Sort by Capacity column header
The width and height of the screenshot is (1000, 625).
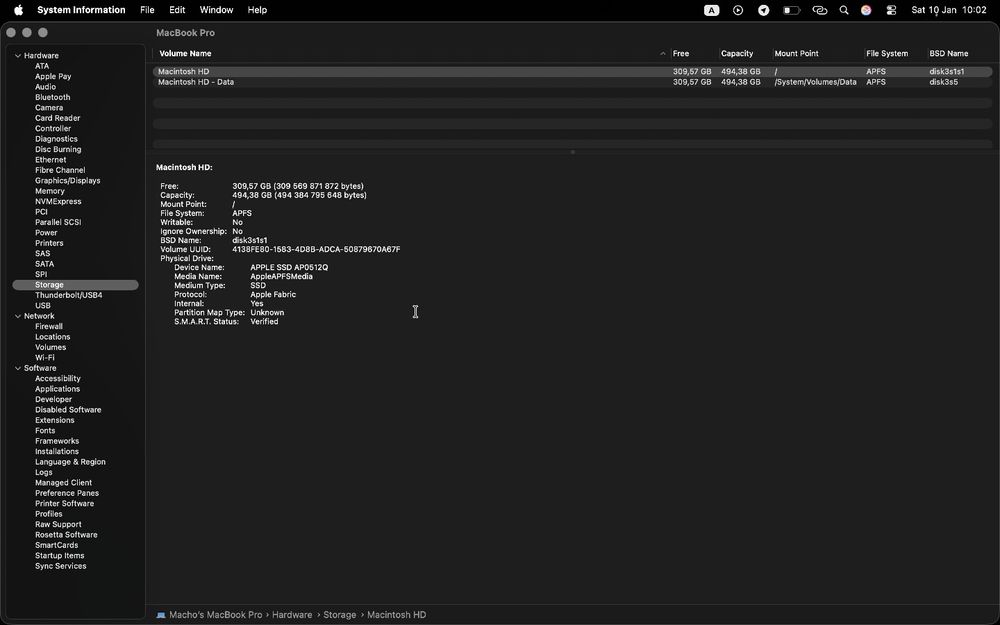coord(737,54)
